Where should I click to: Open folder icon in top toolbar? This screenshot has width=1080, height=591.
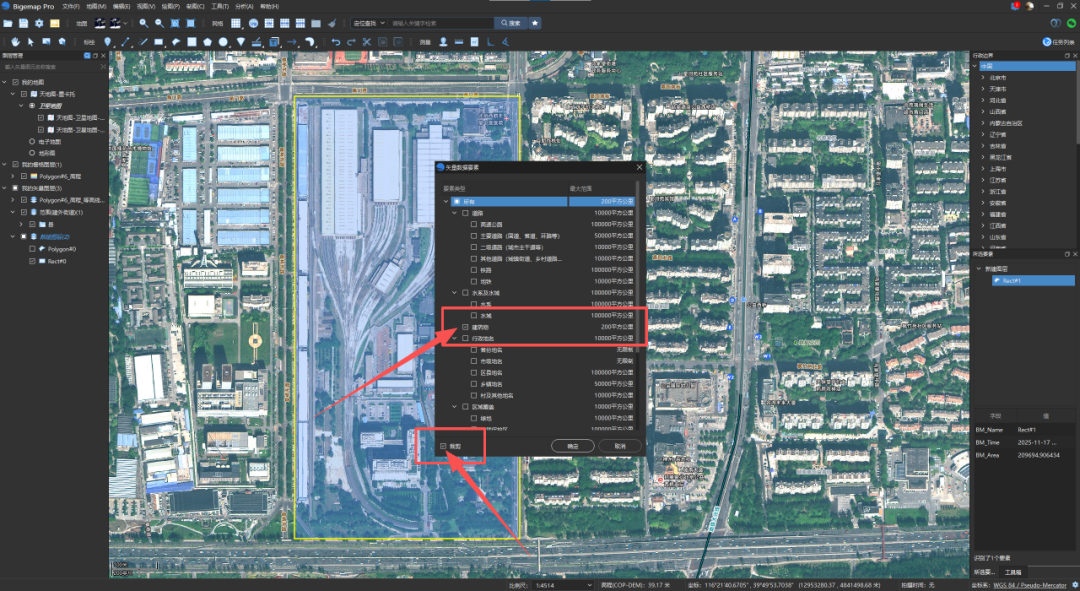coord(8,23)
